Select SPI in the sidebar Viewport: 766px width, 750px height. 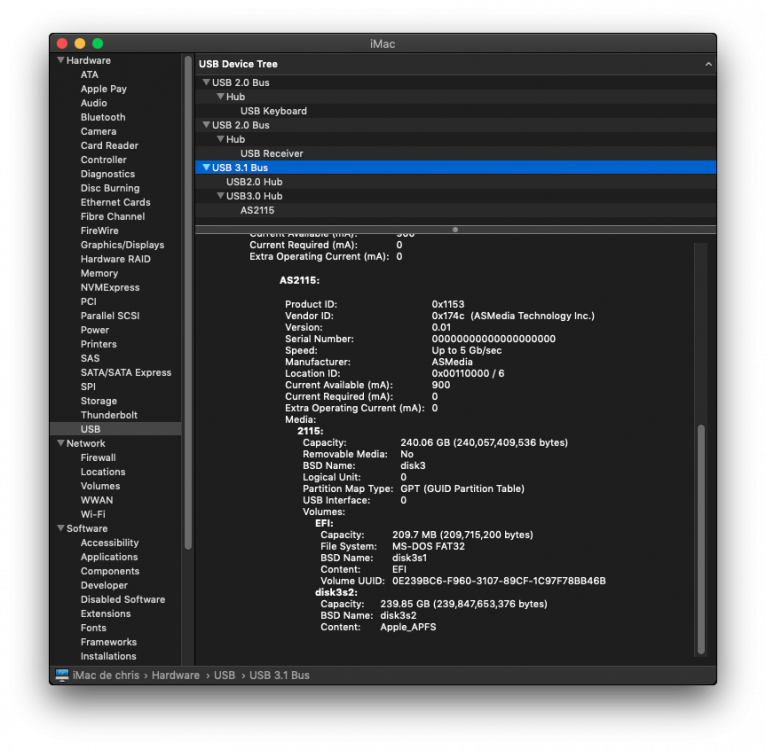click(88, 386)
